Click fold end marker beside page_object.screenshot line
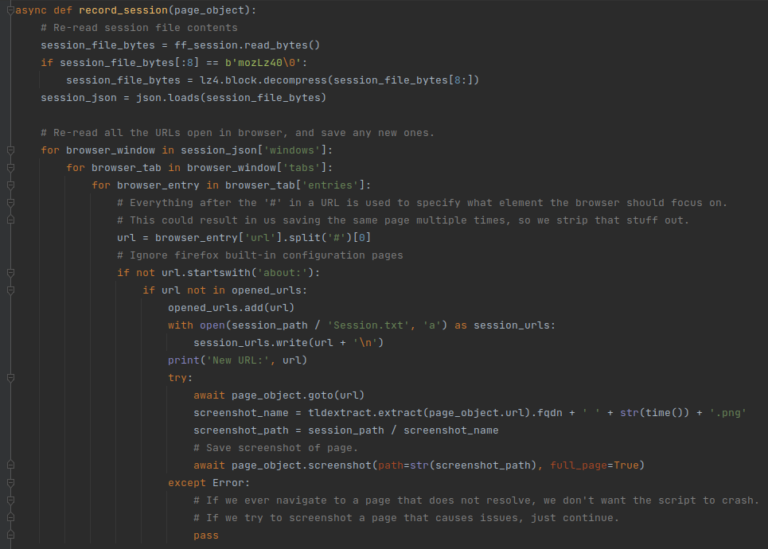The width and height of the screenshot is (768, 549). (10, 465)
